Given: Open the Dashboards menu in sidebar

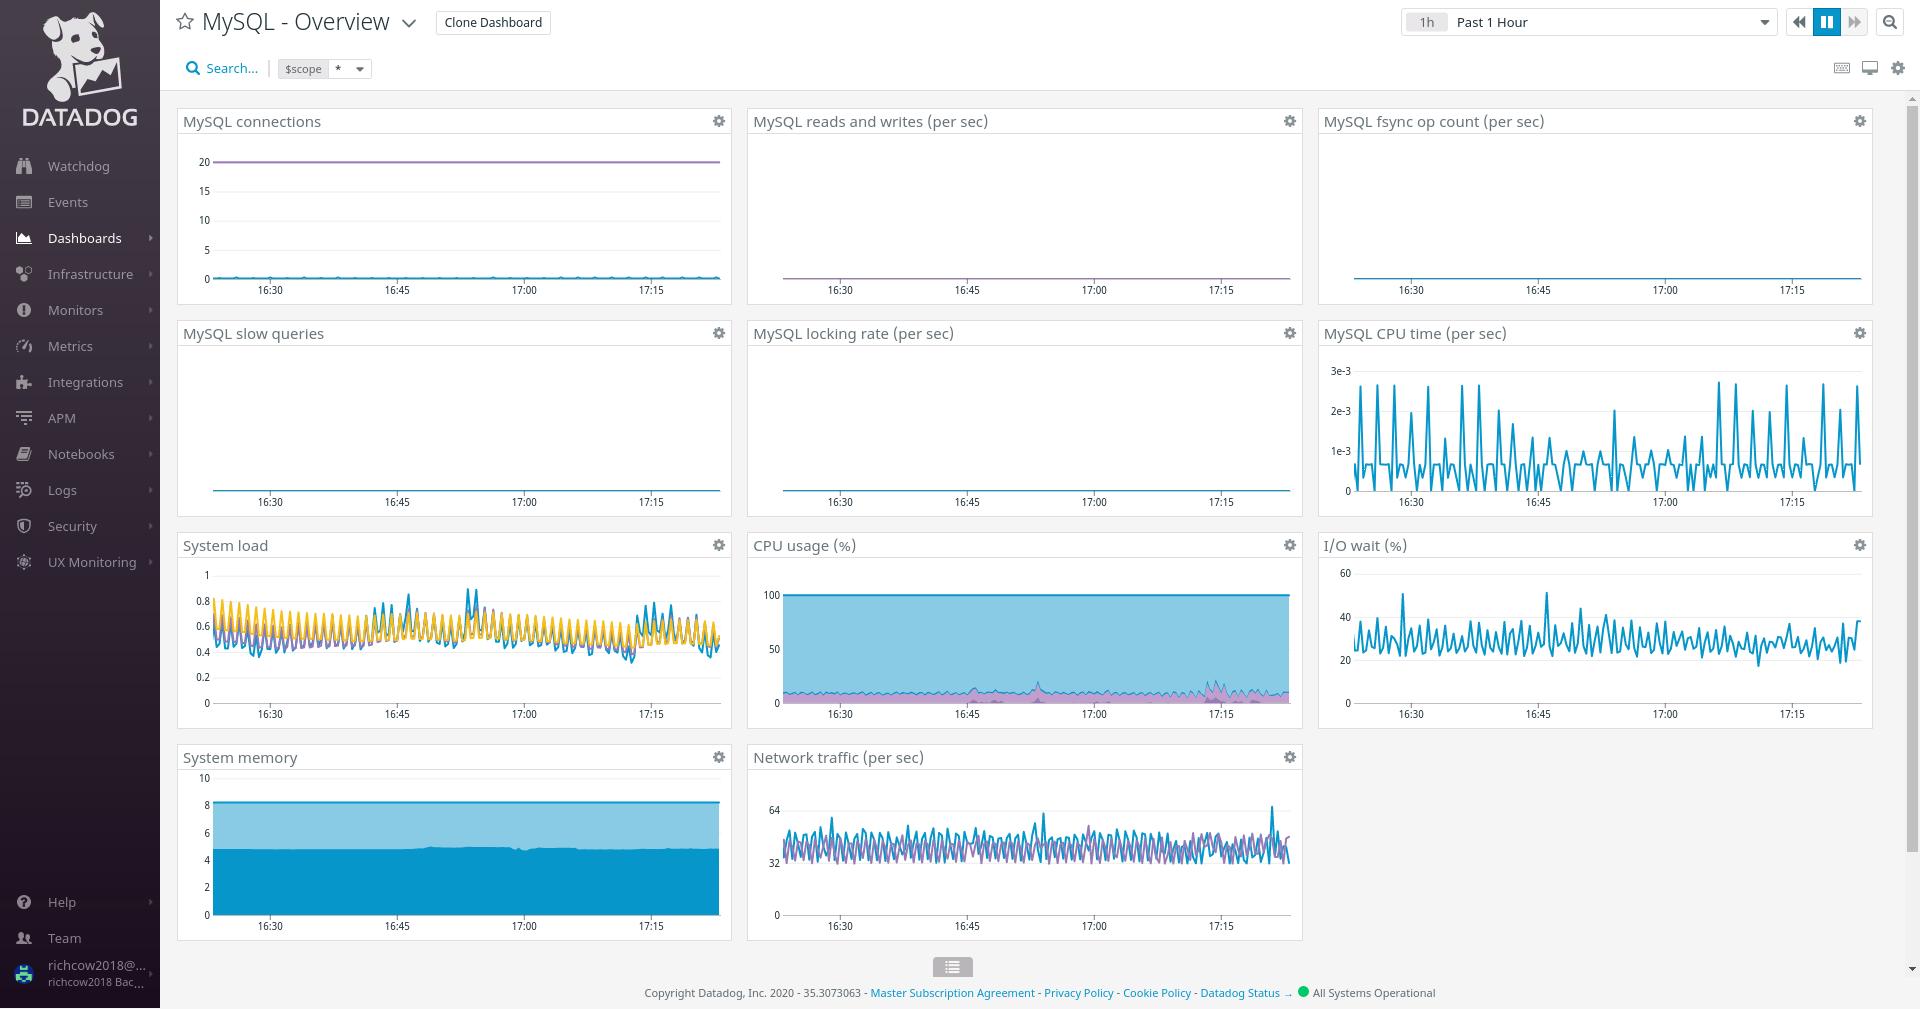Looking at the screenshot, I should pyautogui.click(x=84, y=238).
